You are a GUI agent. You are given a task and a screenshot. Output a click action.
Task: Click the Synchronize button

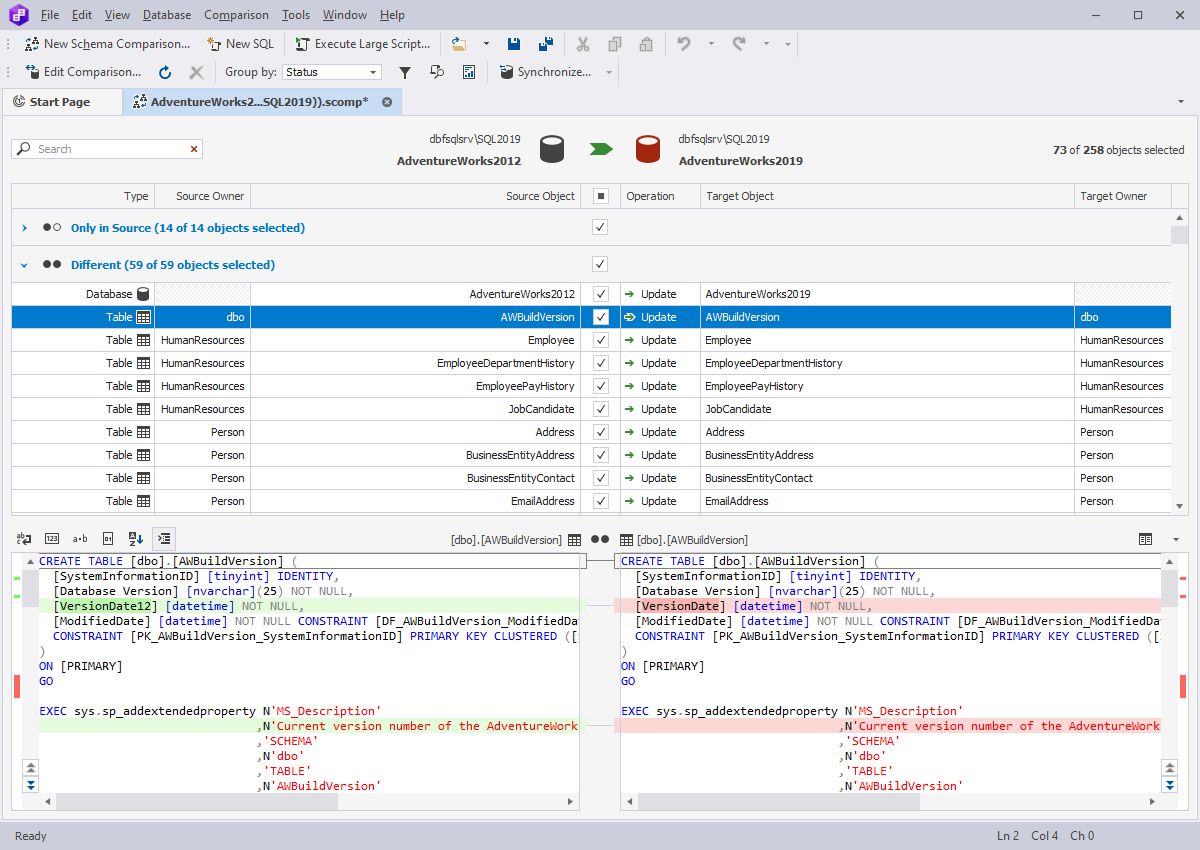click(548, 72)
